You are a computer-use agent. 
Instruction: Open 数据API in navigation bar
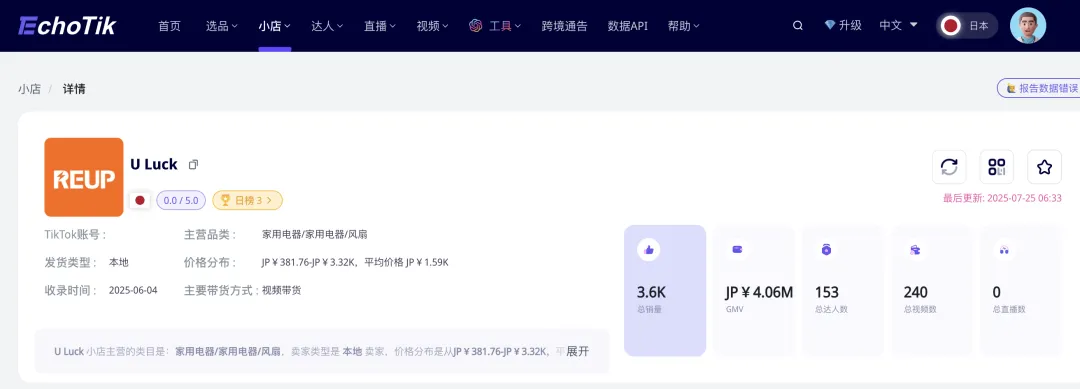pyautogui.click(x=627, y=25)
